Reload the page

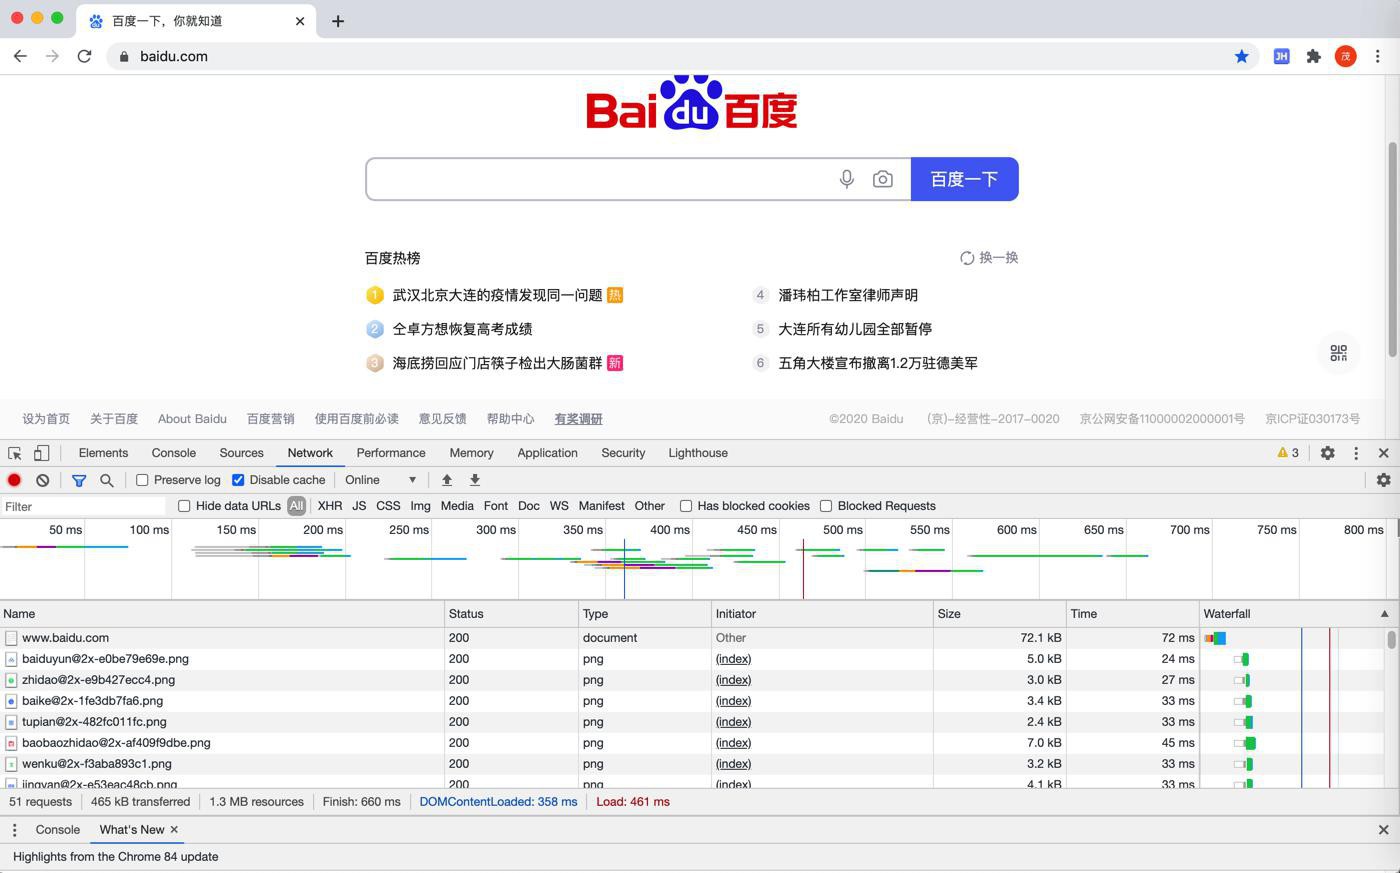(x=84, y=56)
